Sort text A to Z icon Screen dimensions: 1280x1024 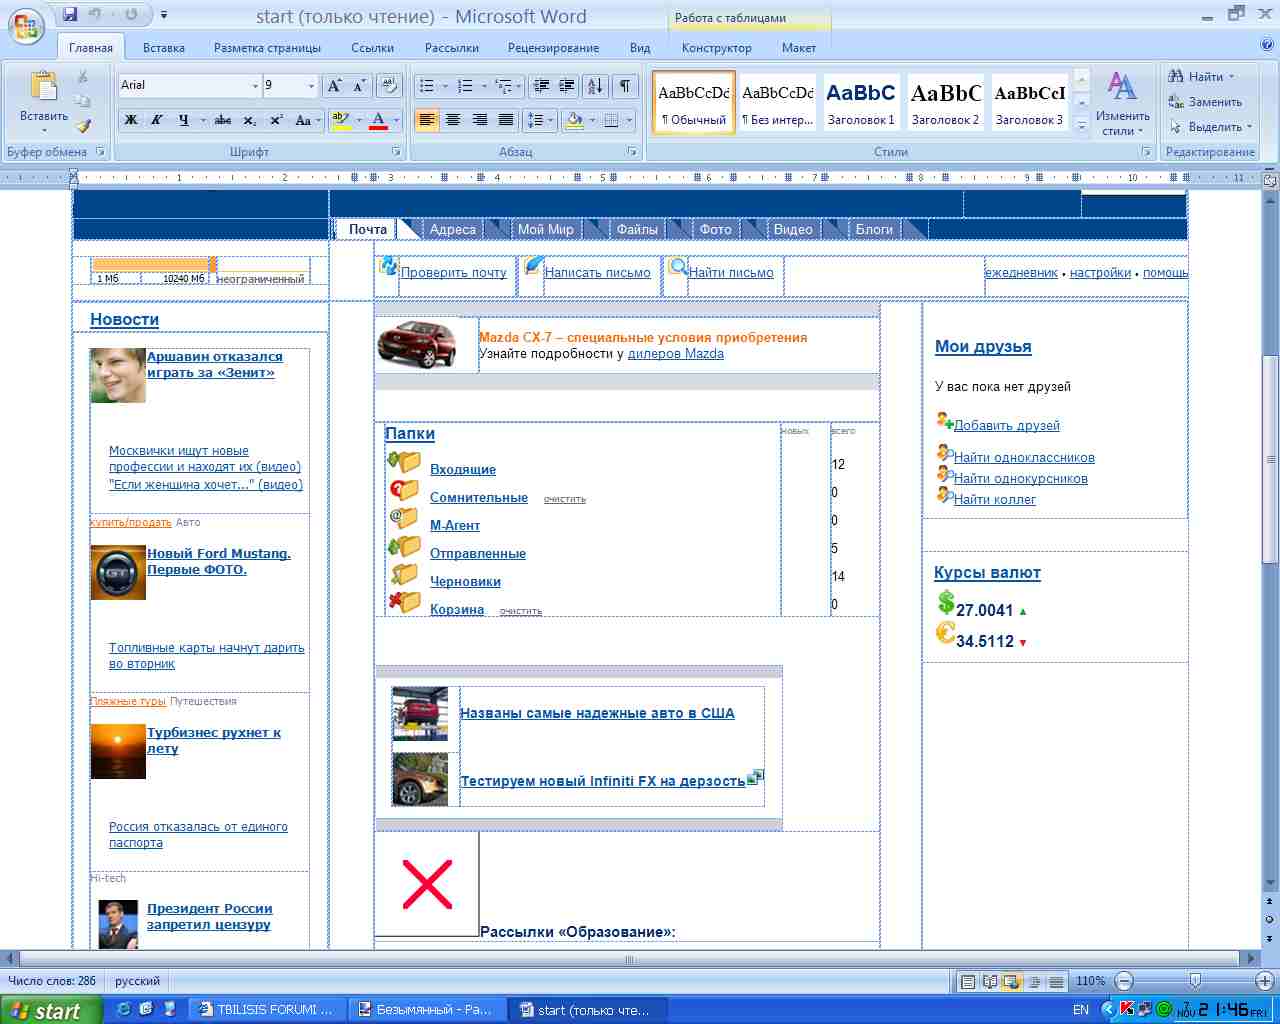[x=595, y=86]
